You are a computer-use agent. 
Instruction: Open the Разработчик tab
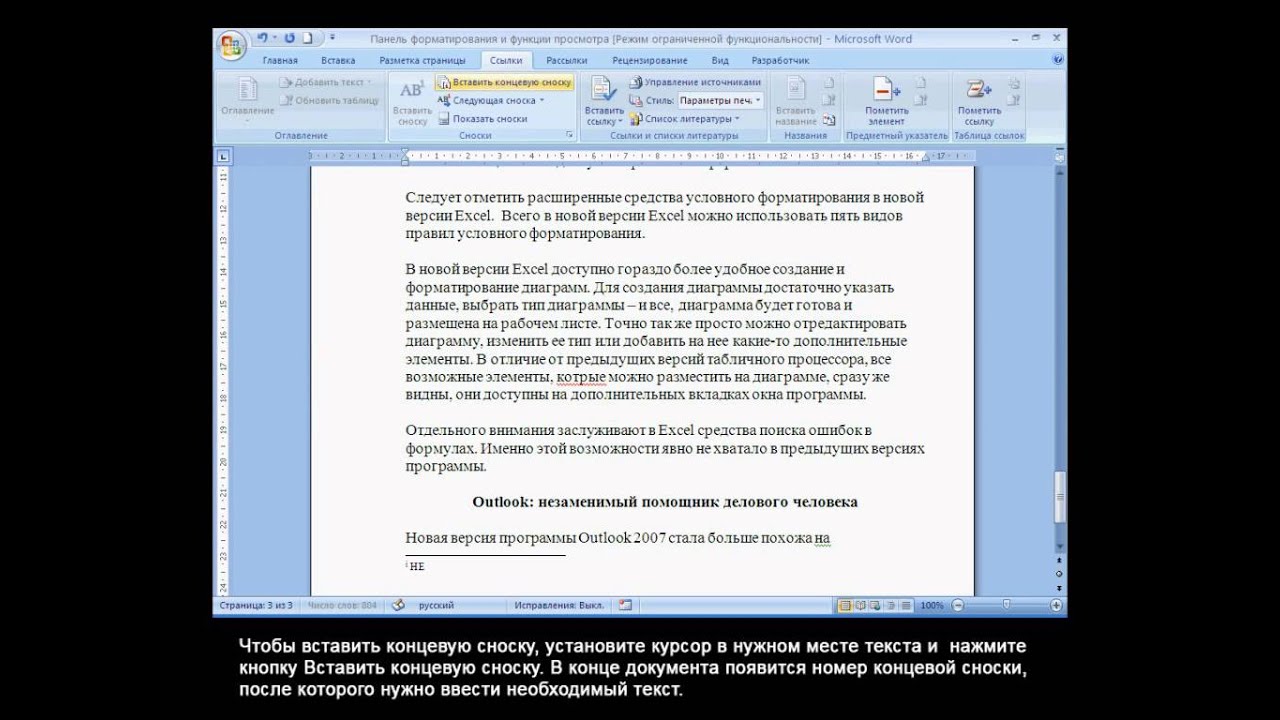780,60
